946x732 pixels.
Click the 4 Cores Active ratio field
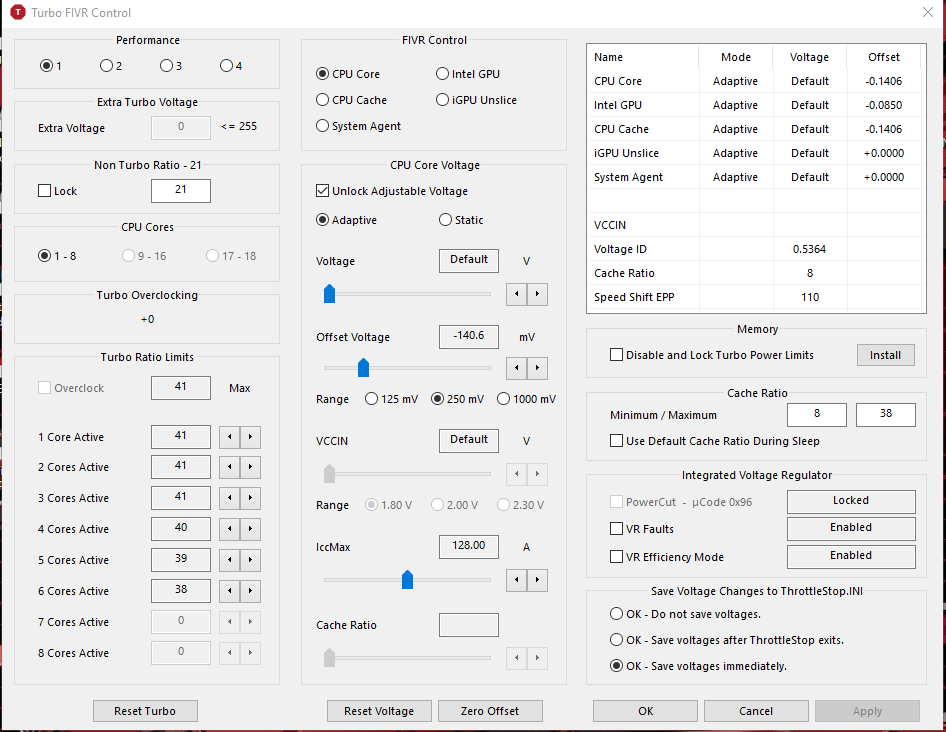[x=181, y=529]
